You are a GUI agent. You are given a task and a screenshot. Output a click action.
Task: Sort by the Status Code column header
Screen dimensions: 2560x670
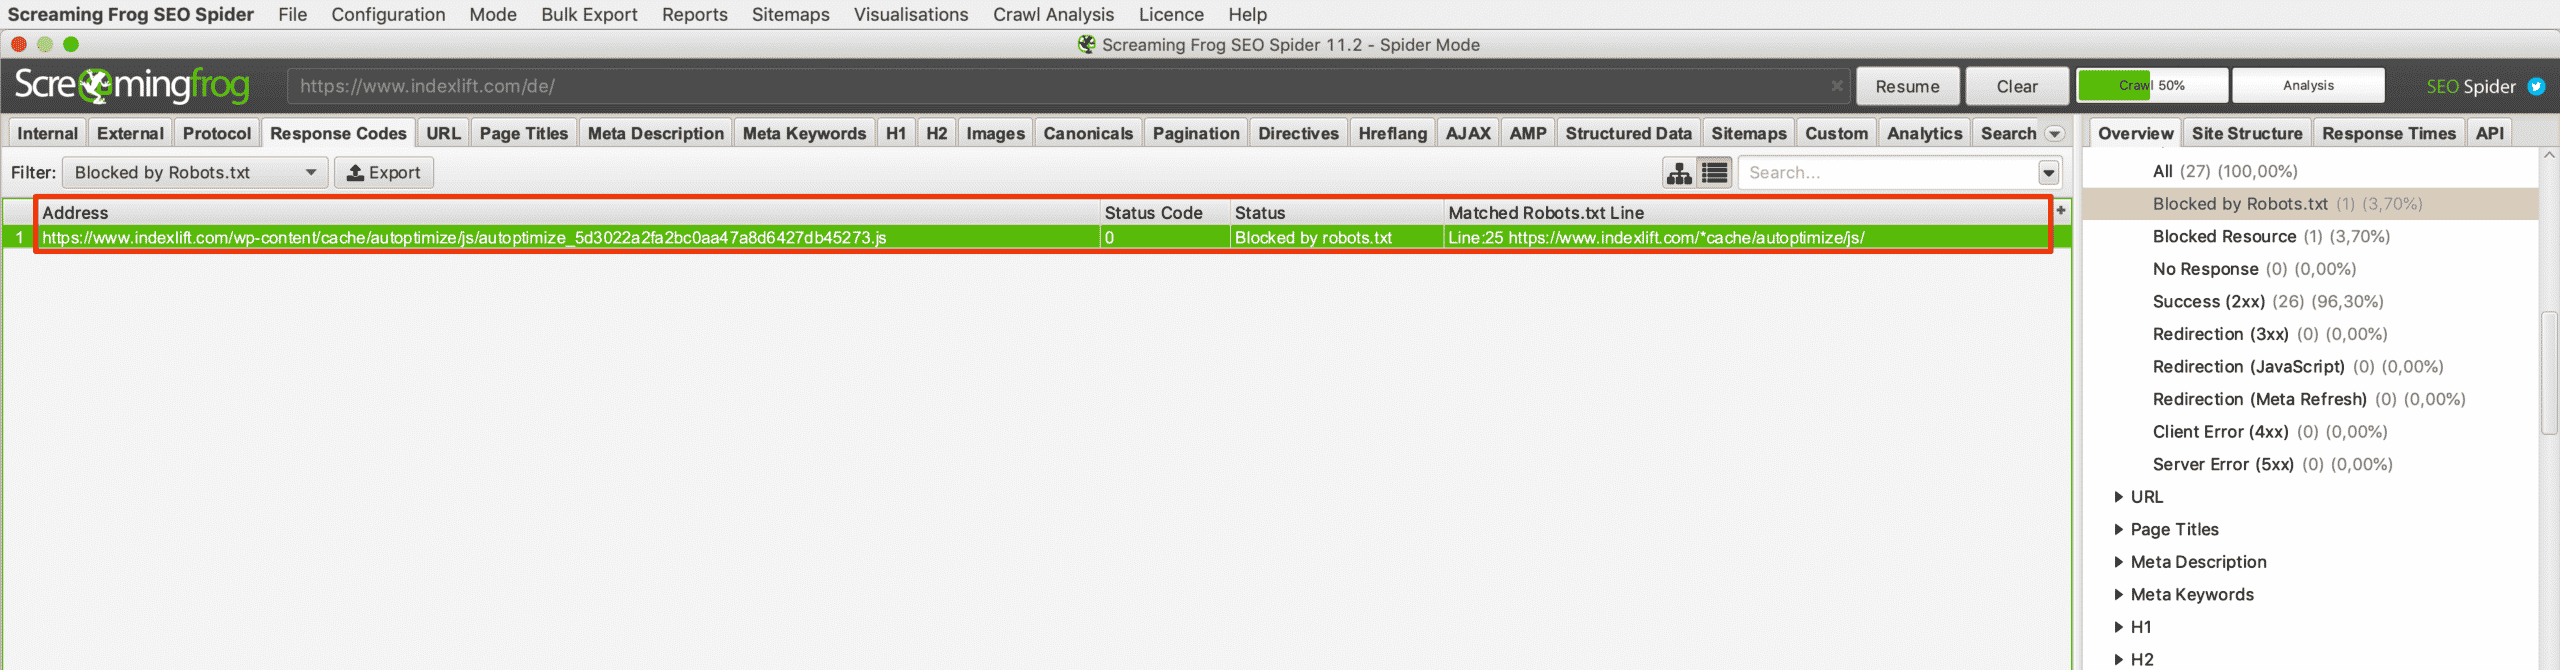pyautogui.click(x=1164, y=213)
